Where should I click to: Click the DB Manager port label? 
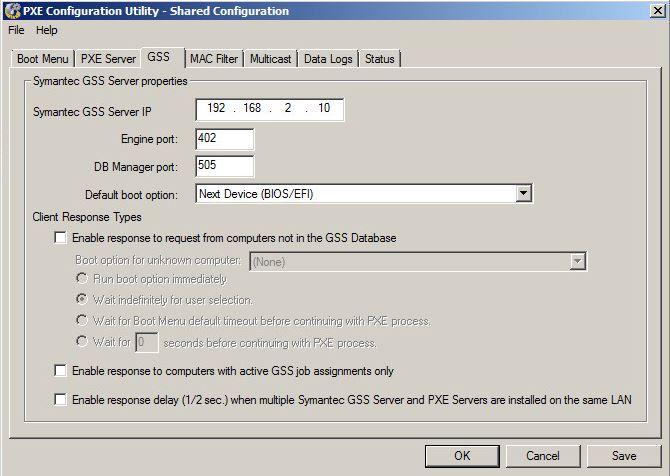136,167
